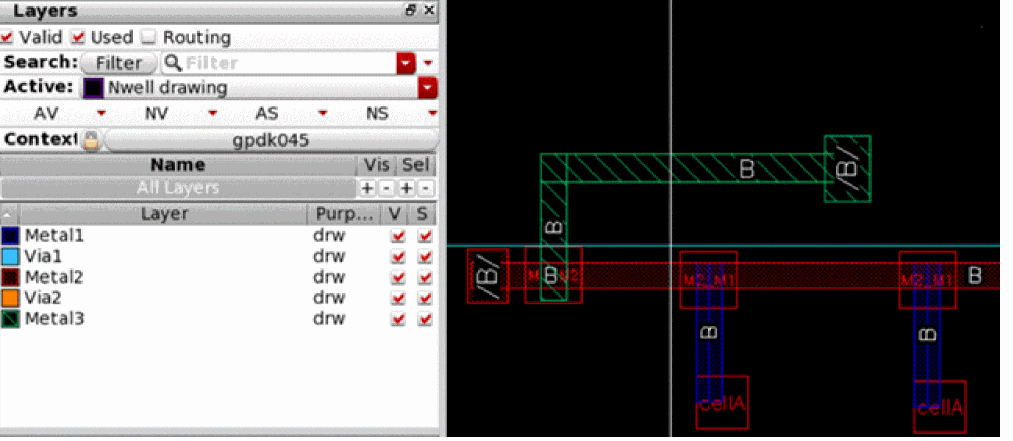Click the Vis minus button for all layers
Screen dimensions: 1013x441
pos(386,189)
